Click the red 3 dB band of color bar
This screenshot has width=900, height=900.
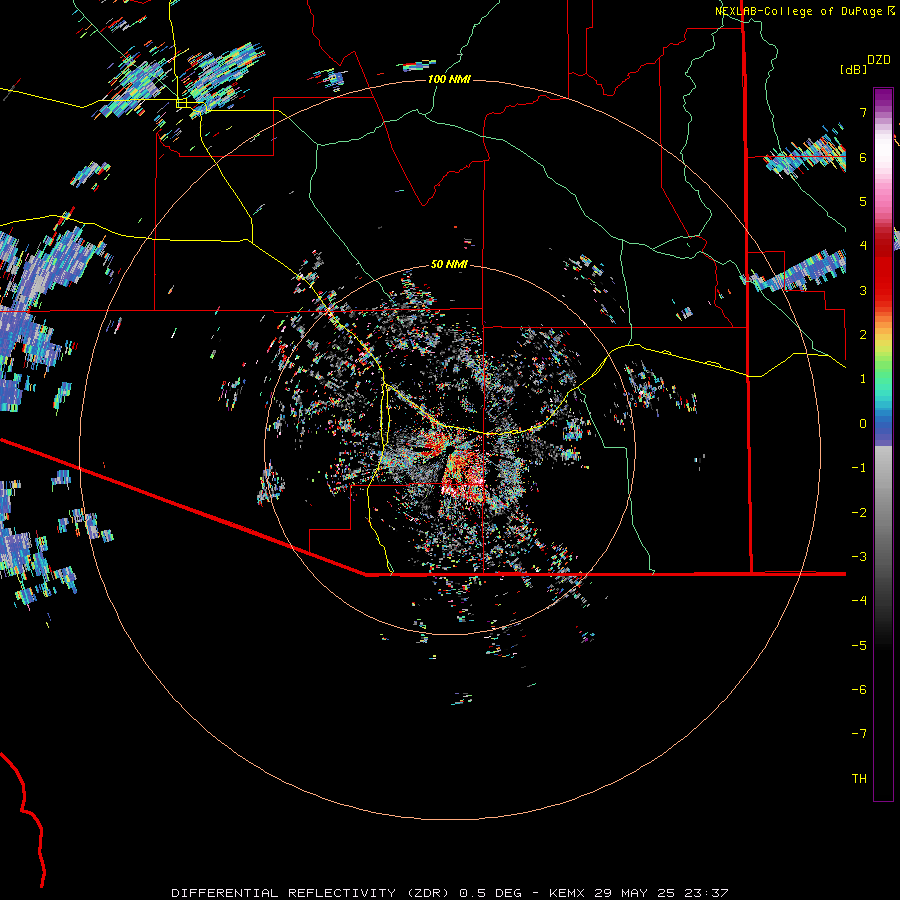pyautogui.click(x=883, y=290)
